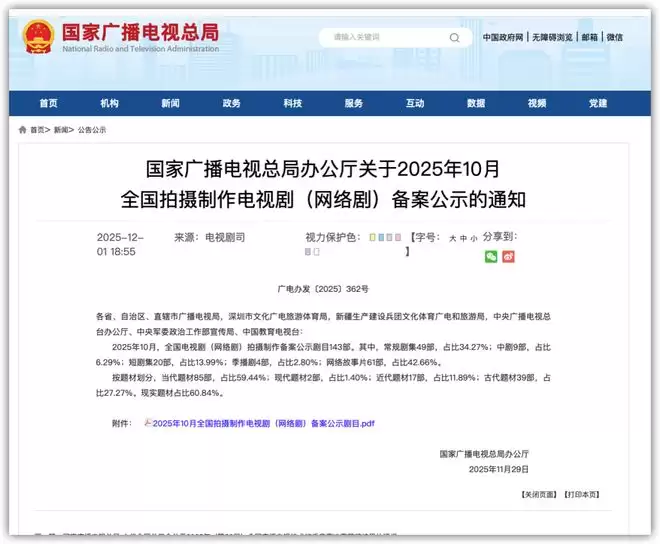Viewport: 660px width, 544px height.
Task: Click the 关闭页面 link
Action: tap(538, 494)
